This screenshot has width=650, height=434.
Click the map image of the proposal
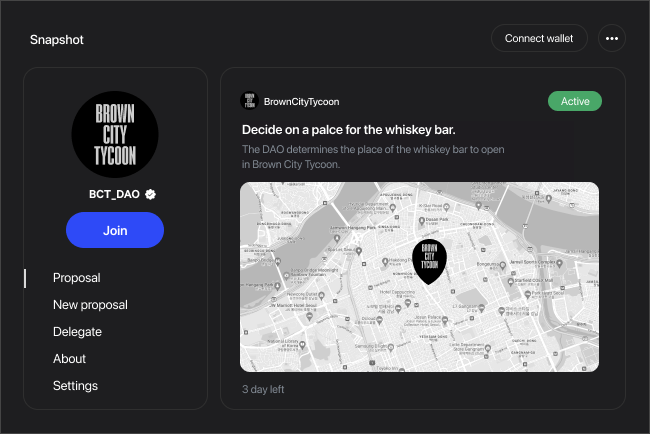[419, 277]
